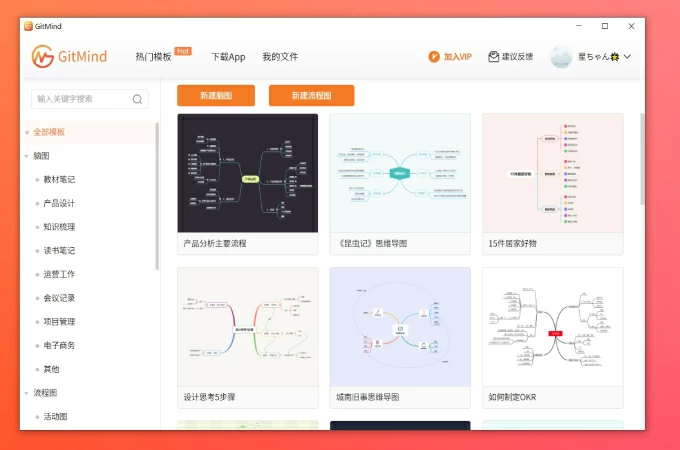Click the 新建脑图 button
Viewport: 680px width, 450px height.
coord(216,95)
